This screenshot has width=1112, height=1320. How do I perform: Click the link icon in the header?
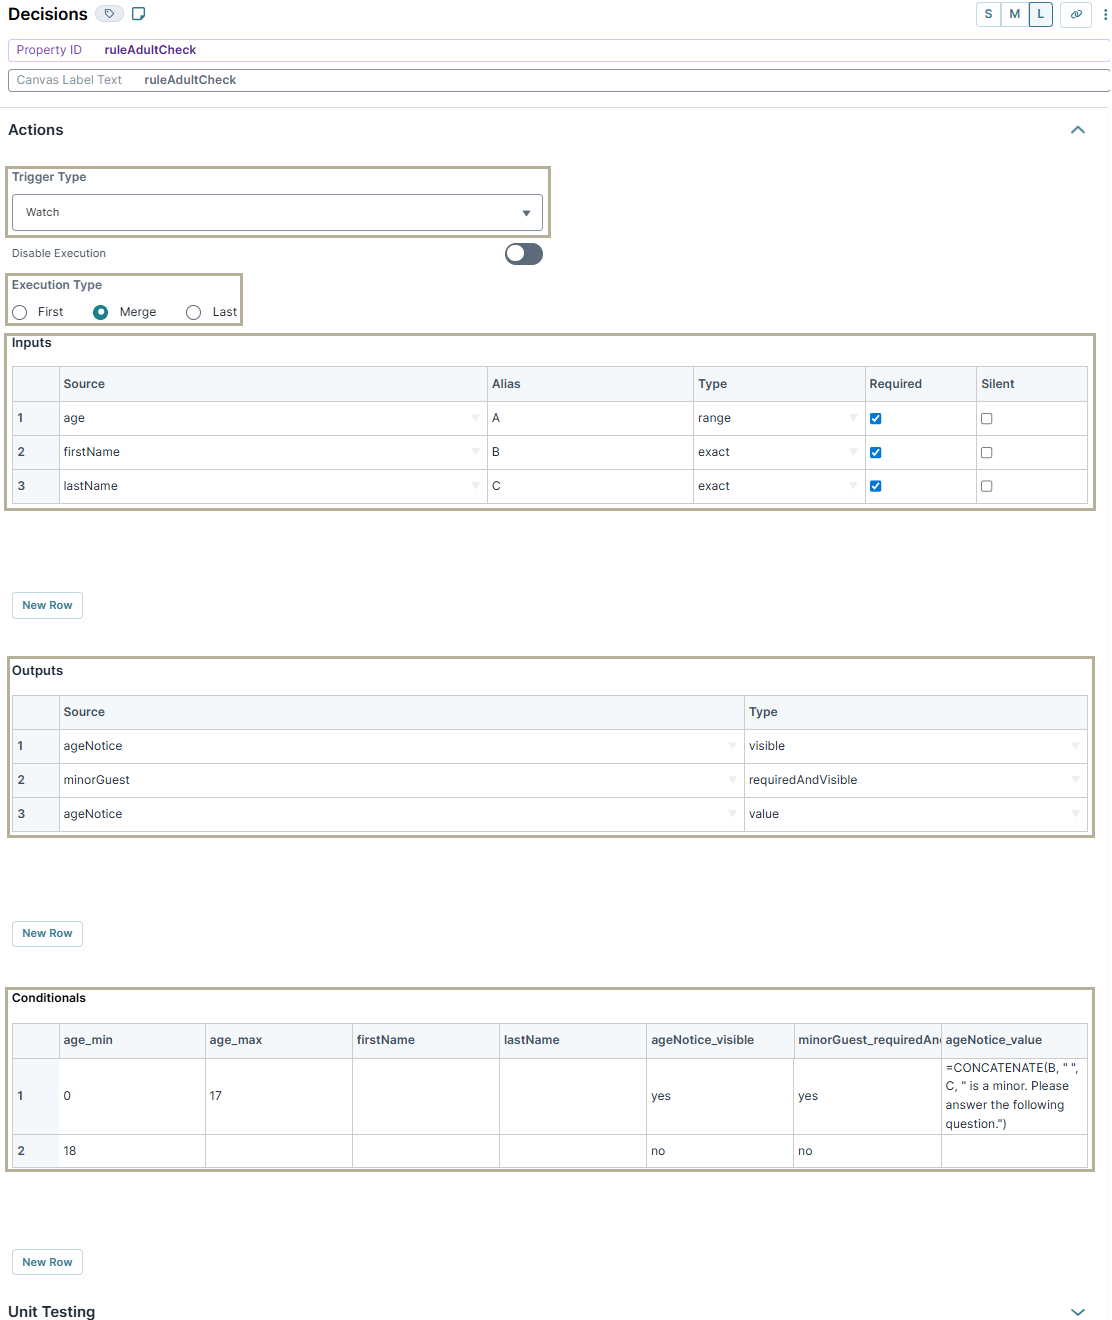point(1075,14)
